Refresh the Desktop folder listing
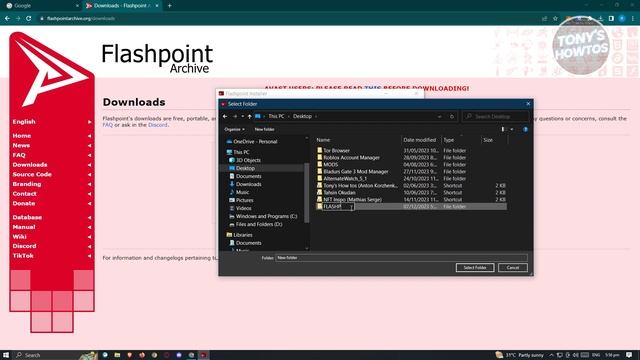 pos(452,116)
